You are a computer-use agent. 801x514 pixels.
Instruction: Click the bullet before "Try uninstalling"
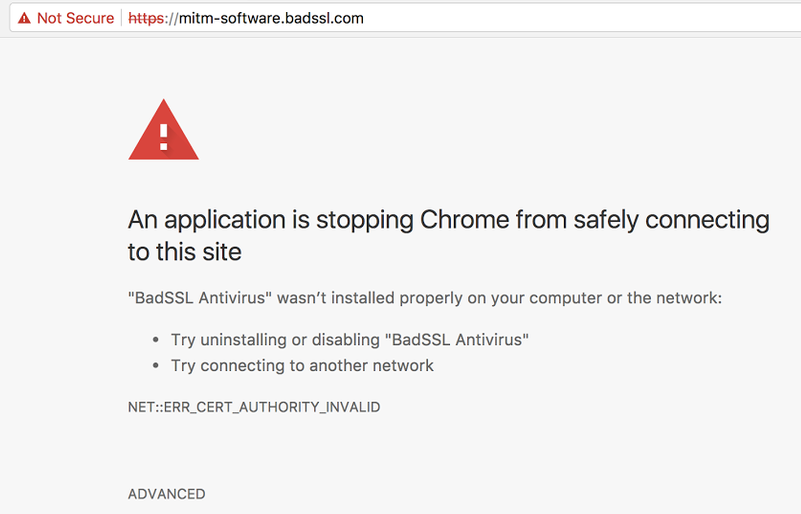coord(155,340)
